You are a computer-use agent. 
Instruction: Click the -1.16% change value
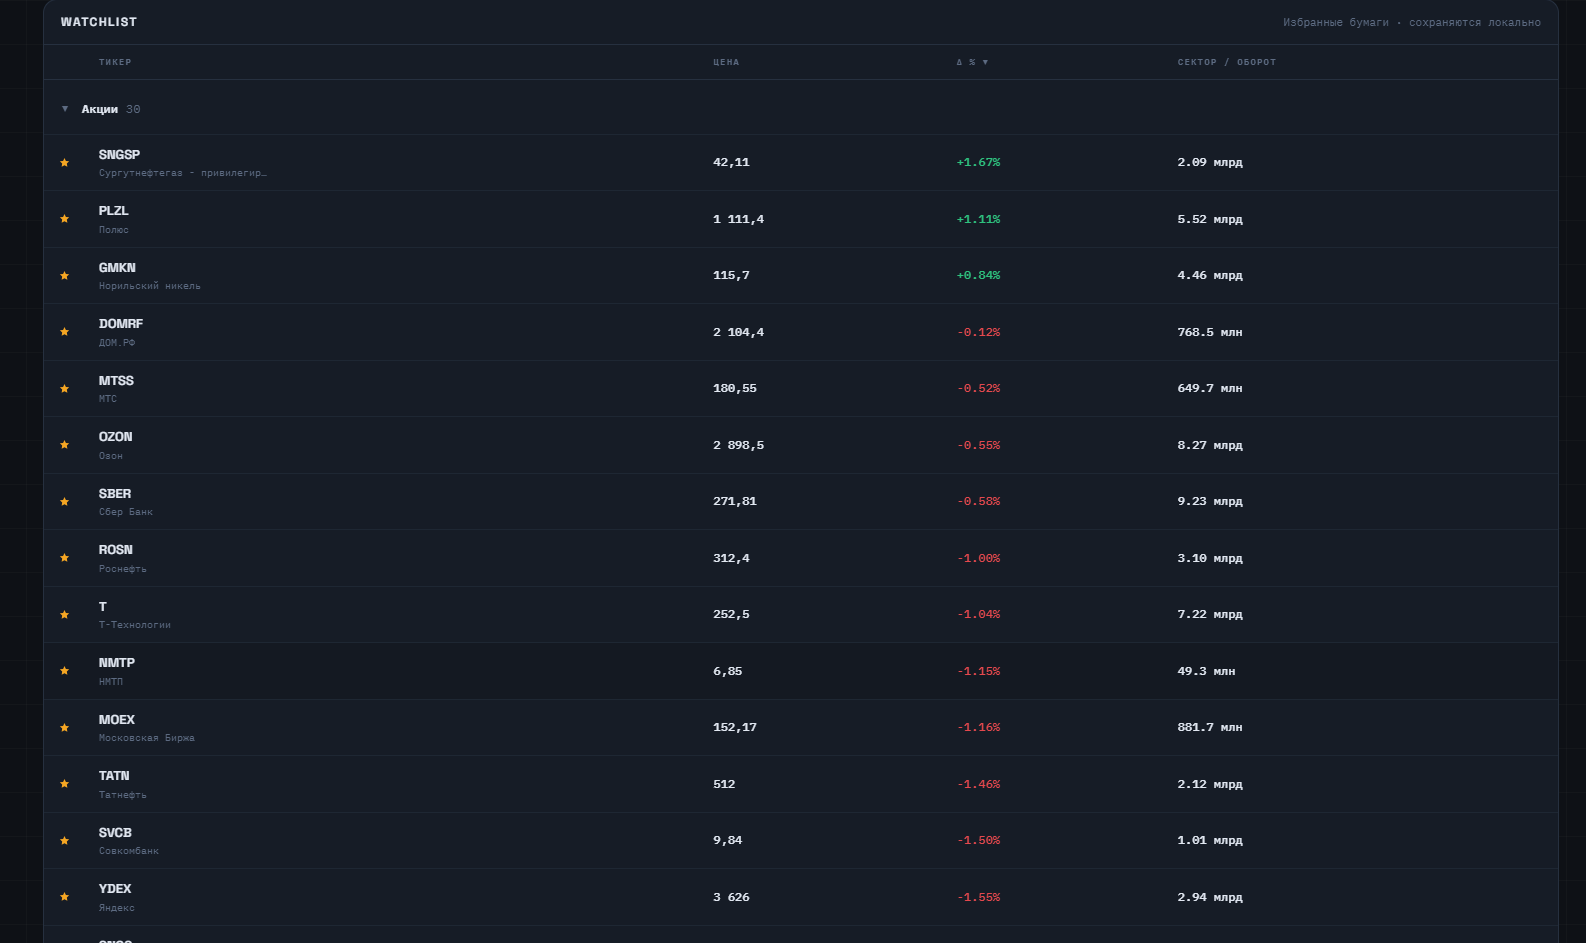pos(978,727)
